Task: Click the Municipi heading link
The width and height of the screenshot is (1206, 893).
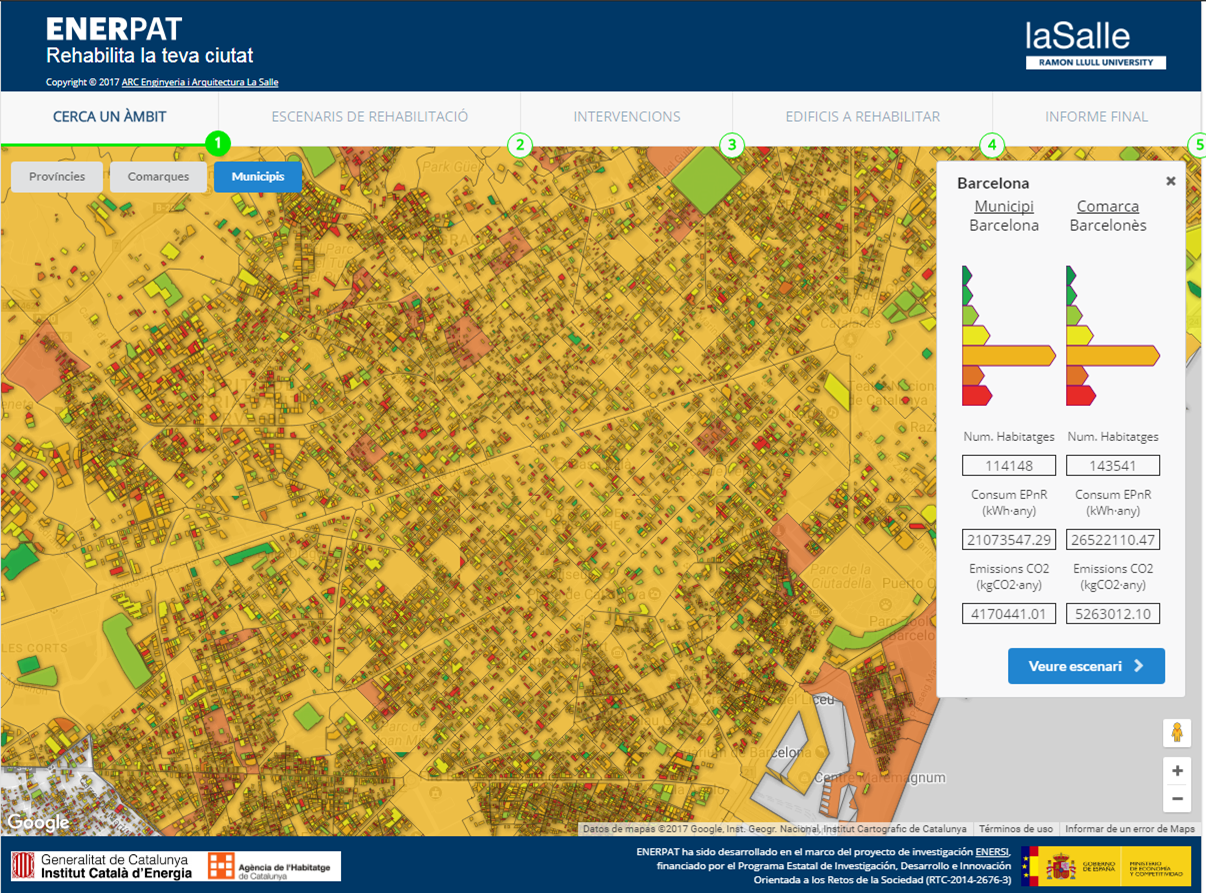Action: pos(1004,206)
